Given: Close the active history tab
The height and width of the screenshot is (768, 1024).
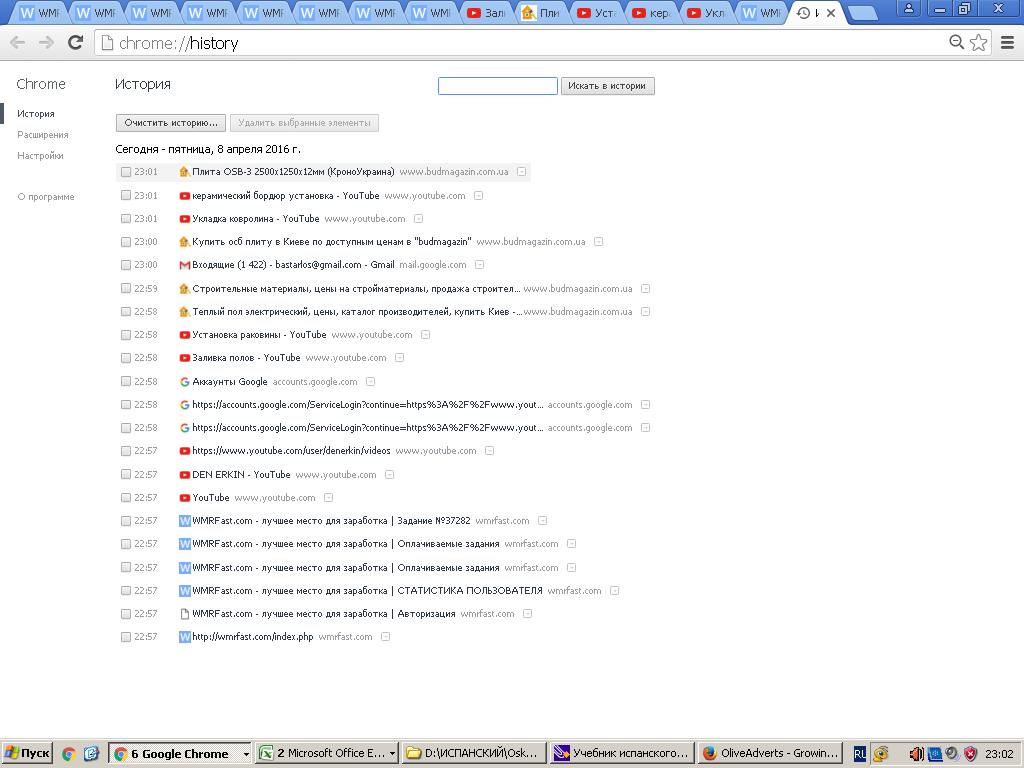Looking at the screenshot, I should 831,12.
